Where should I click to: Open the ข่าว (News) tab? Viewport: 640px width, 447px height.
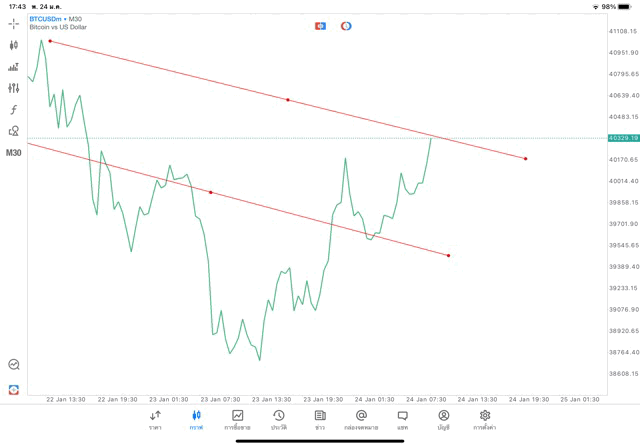coord(319,419)
